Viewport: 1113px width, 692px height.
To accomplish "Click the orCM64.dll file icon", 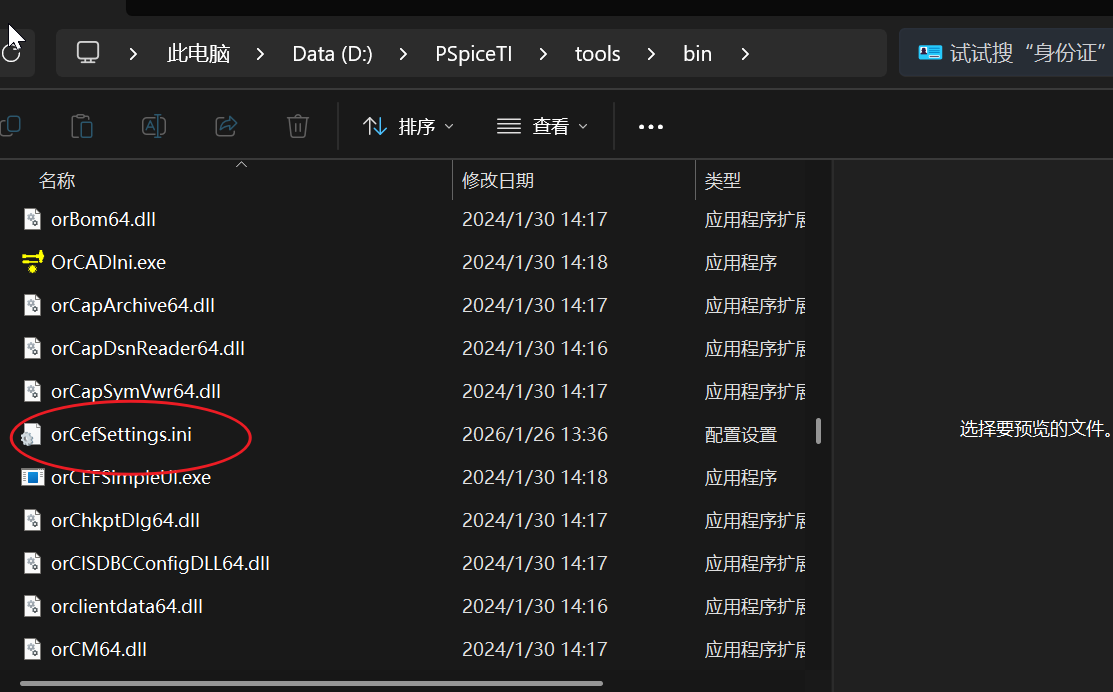I will point(33,649).
